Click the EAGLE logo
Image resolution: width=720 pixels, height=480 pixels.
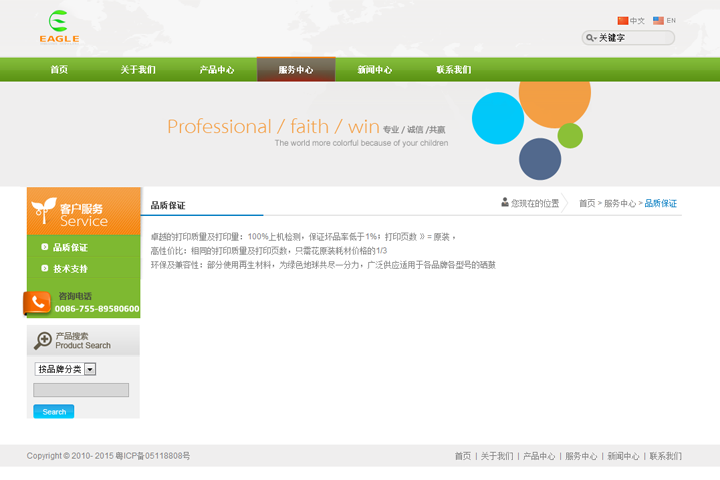pyautogui.click(x=59, y=27)
